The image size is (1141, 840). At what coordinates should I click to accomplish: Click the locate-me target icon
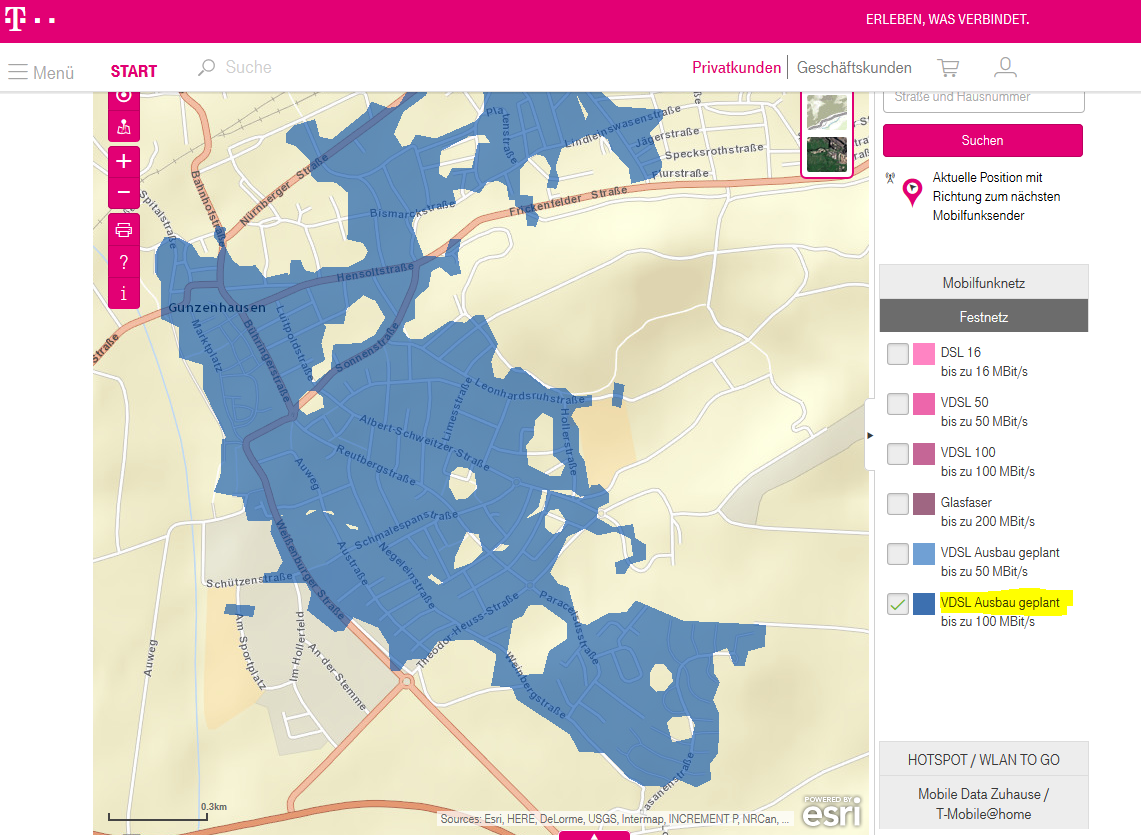pos(124,97)
